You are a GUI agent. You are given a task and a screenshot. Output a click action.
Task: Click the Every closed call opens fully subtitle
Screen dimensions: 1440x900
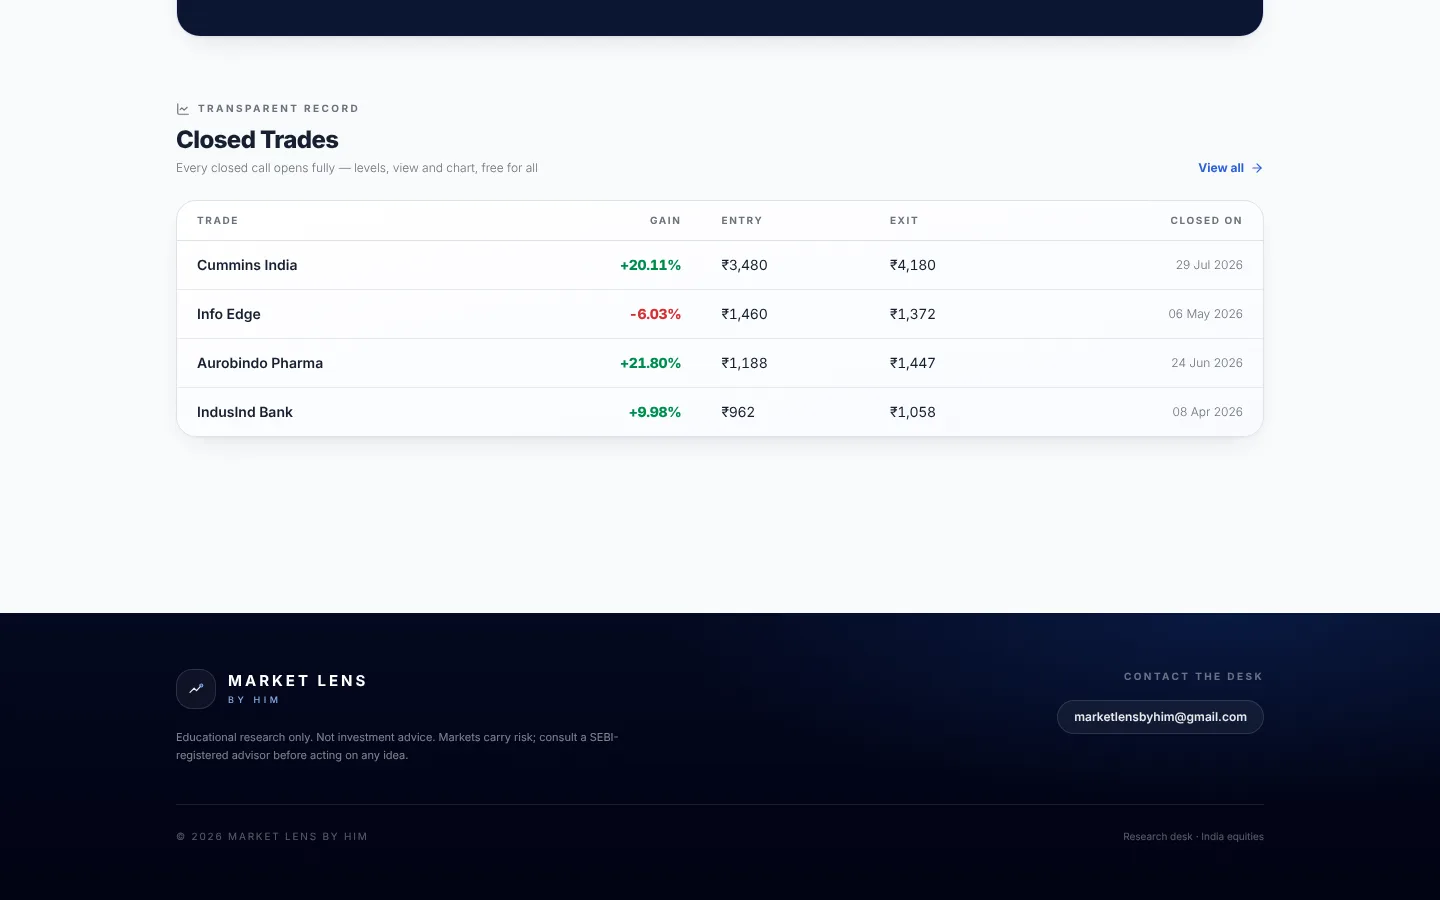tap(357, 168)
